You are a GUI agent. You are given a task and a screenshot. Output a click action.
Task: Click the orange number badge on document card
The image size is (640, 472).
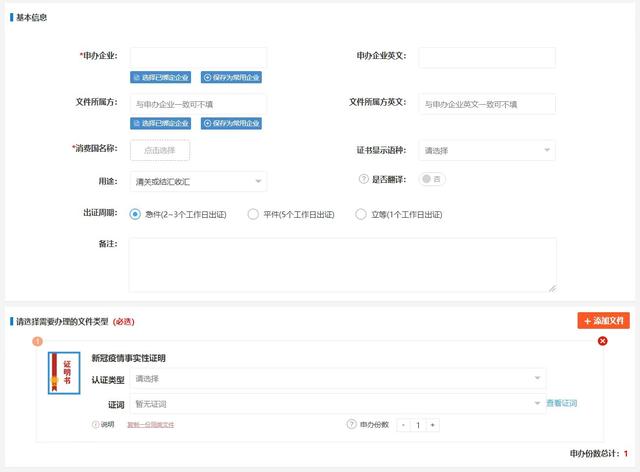38,341
